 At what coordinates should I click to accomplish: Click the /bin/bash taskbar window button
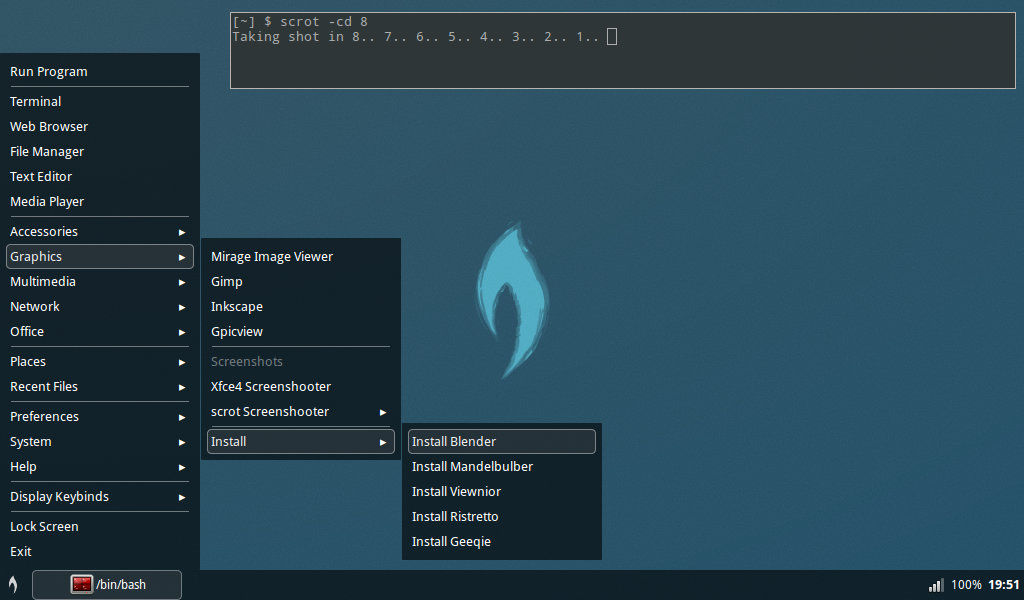106,584
